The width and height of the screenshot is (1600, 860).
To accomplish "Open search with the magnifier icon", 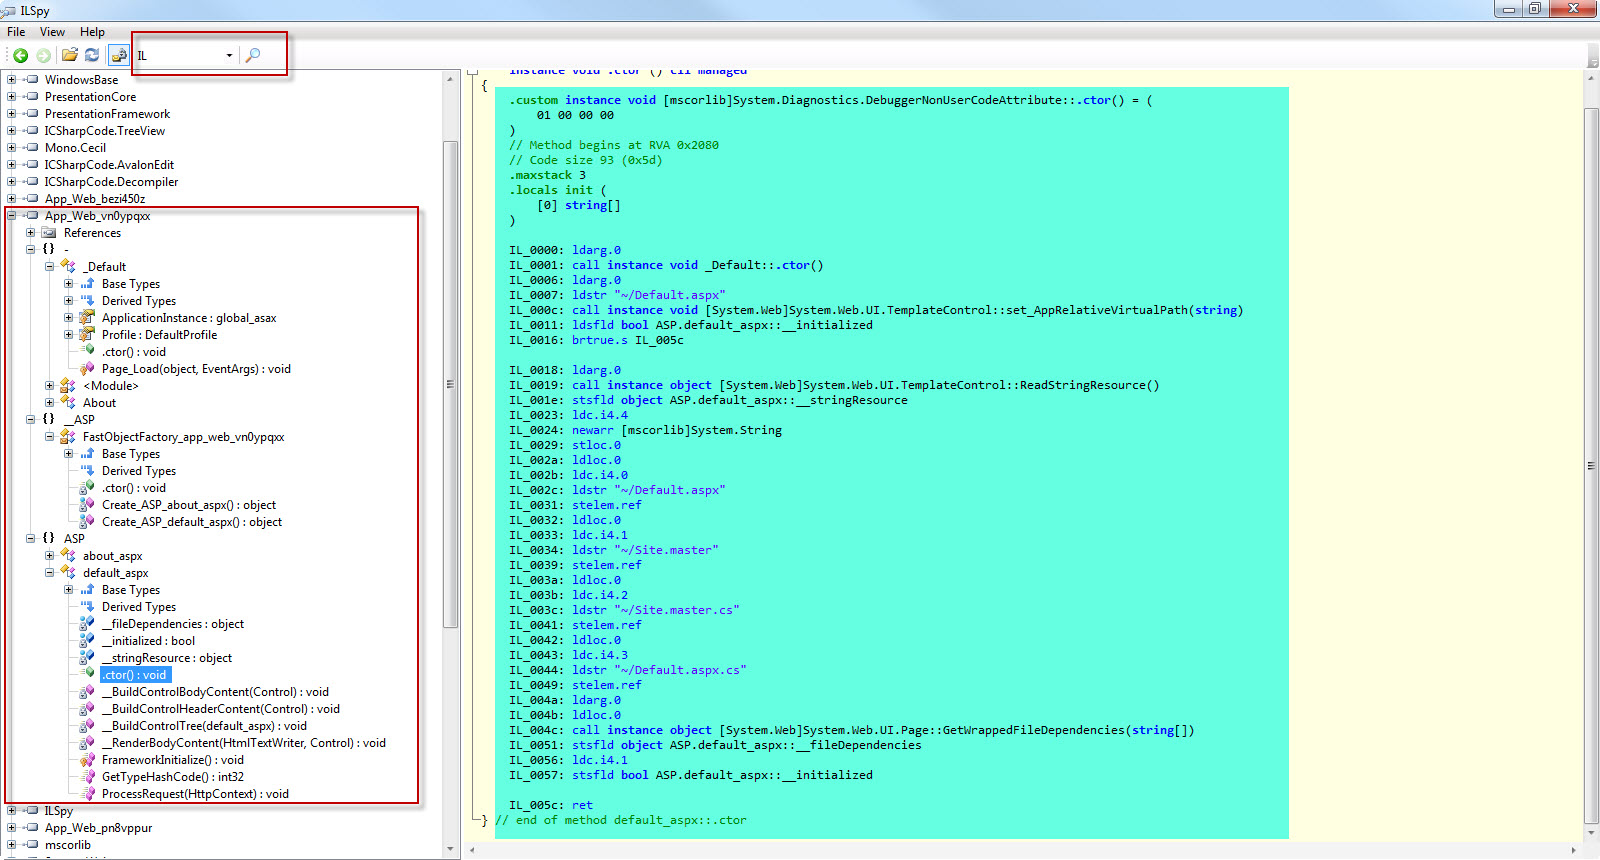I will (252, 55).
